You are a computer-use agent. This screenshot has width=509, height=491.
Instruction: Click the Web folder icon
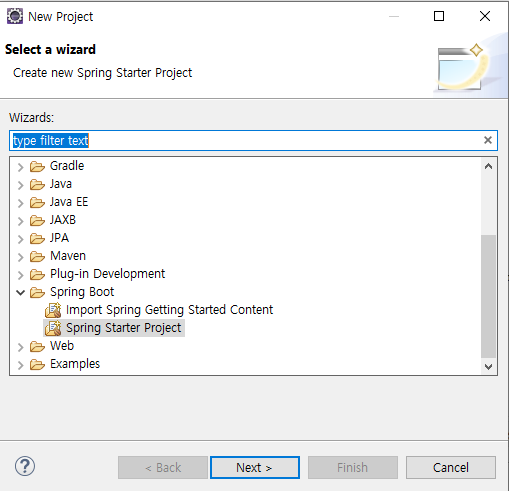coord(37,346)
